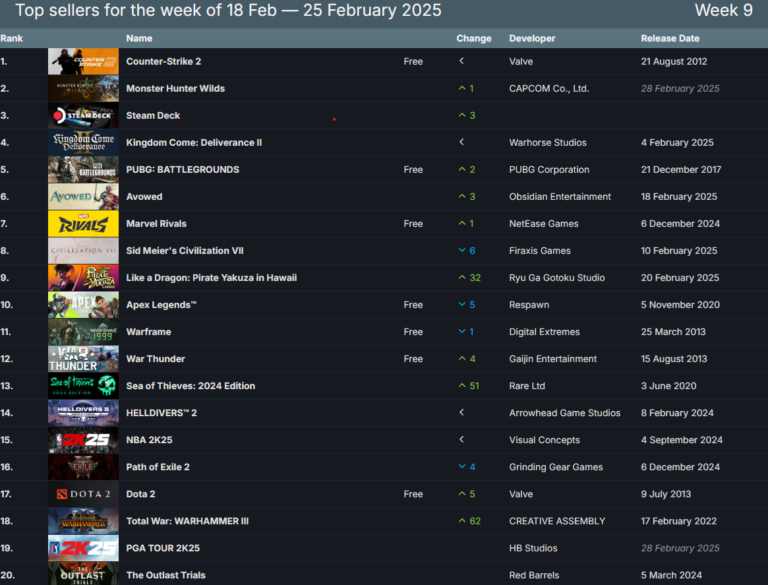The image size is (768, 585).
Task: Open the Dota 2 logo thumbnail
Action: [83, 494]
